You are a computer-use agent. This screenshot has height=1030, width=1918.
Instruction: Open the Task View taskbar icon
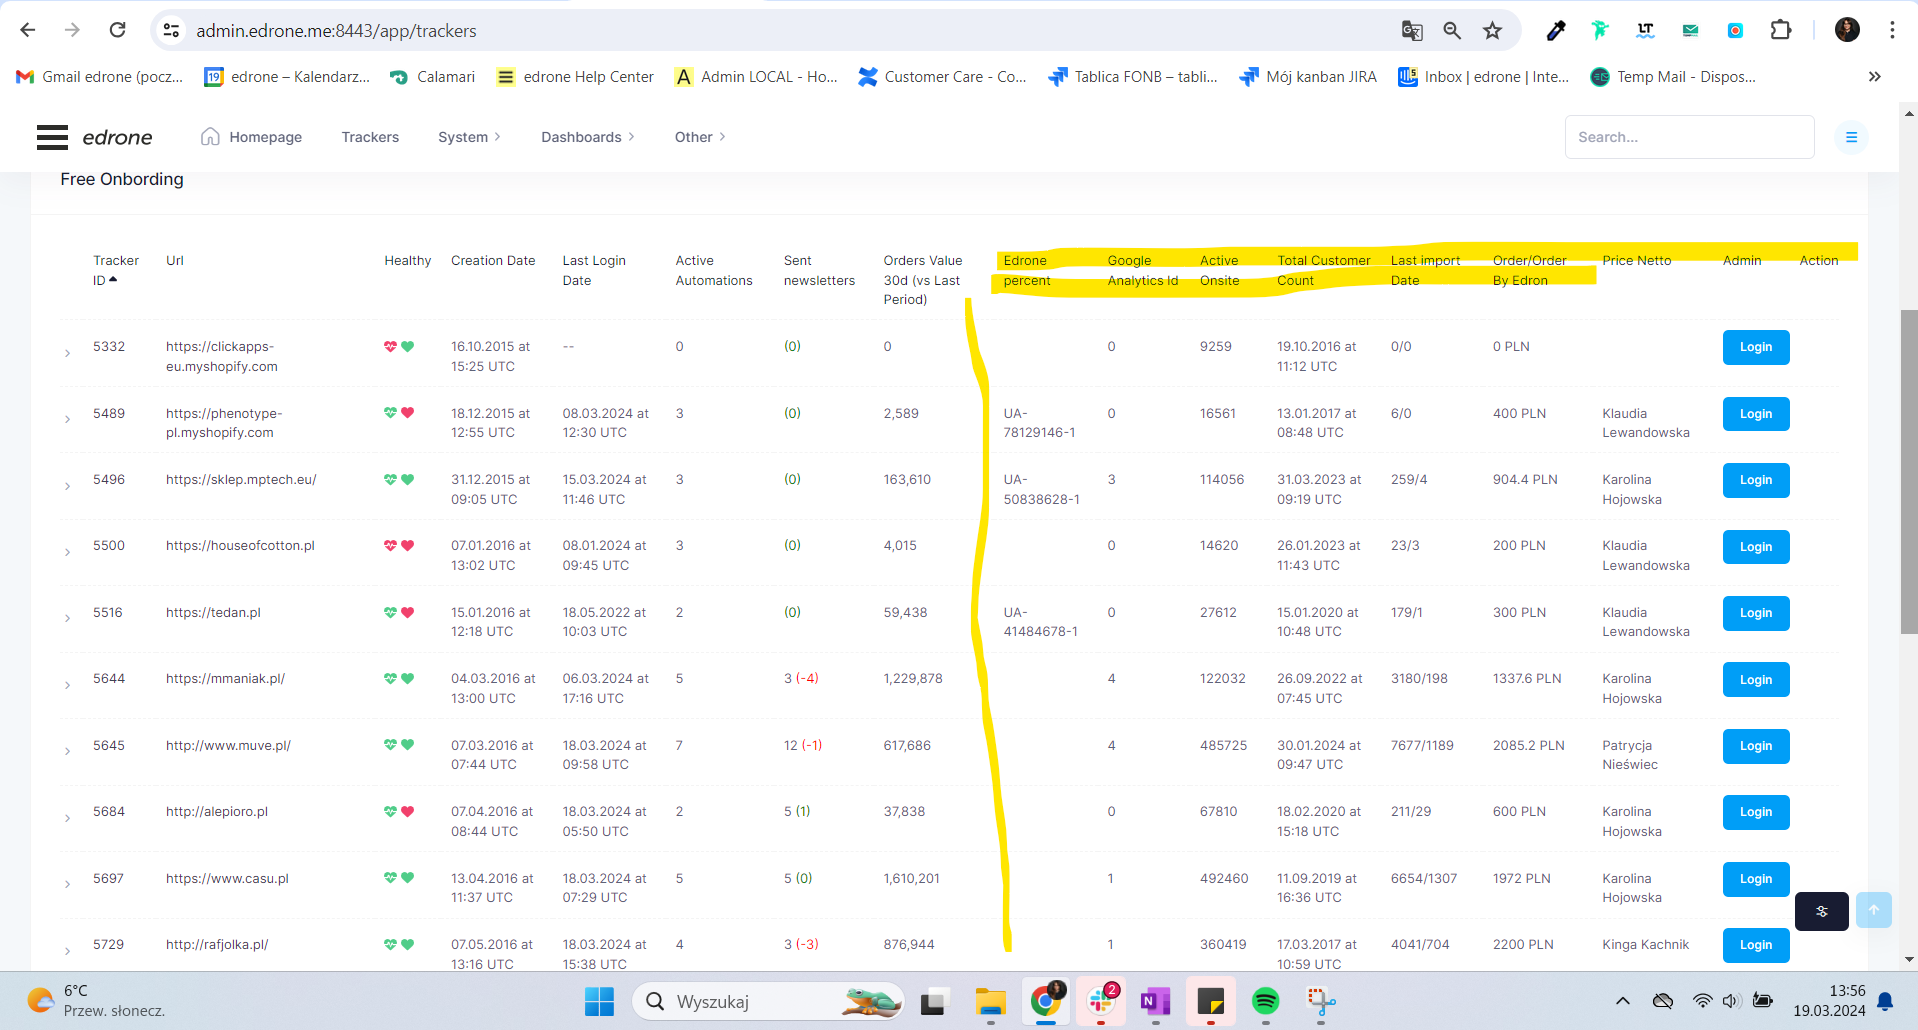[934, 1001]
